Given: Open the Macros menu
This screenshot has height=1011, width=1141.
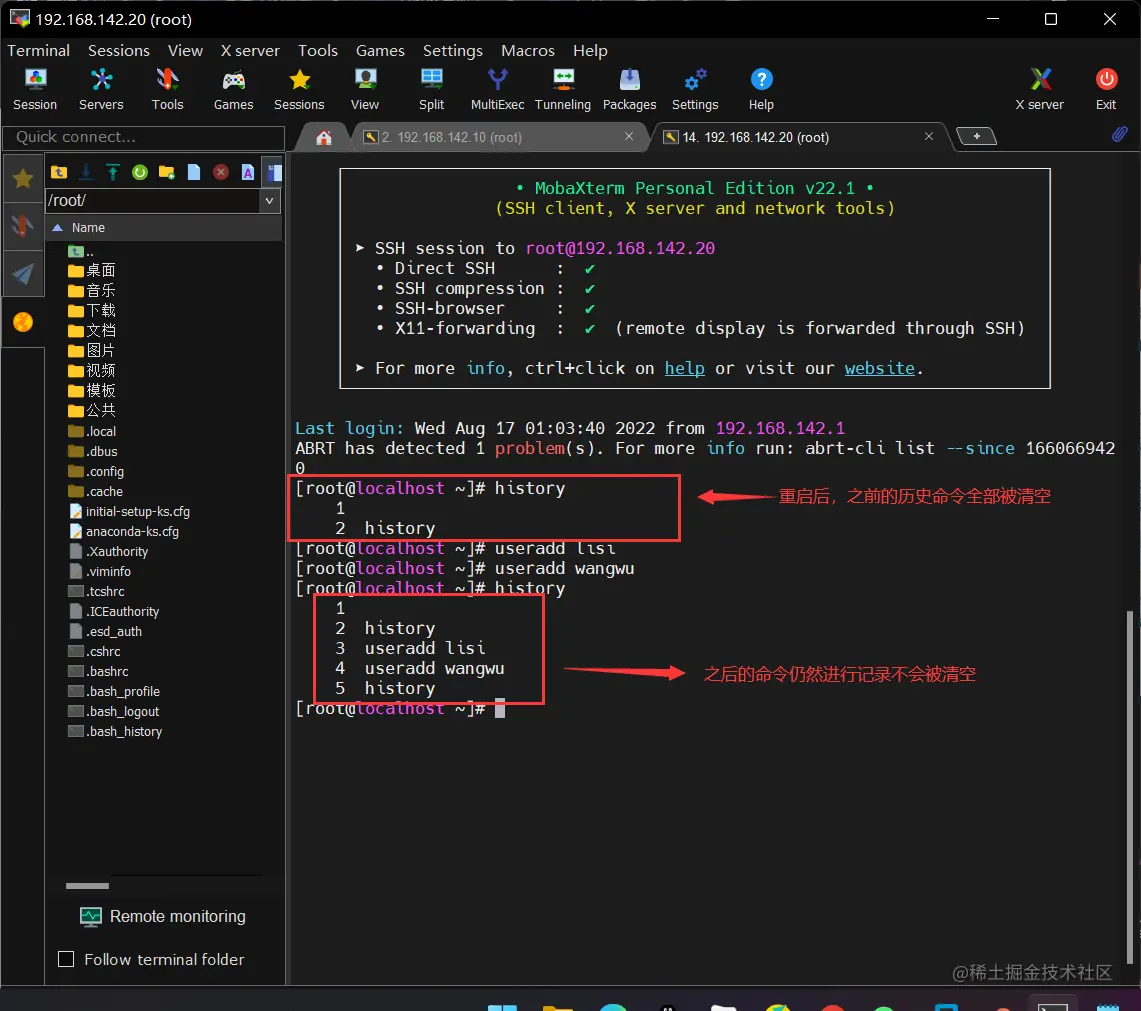Looking at the screenshot, I should click(x=527, y=51).
